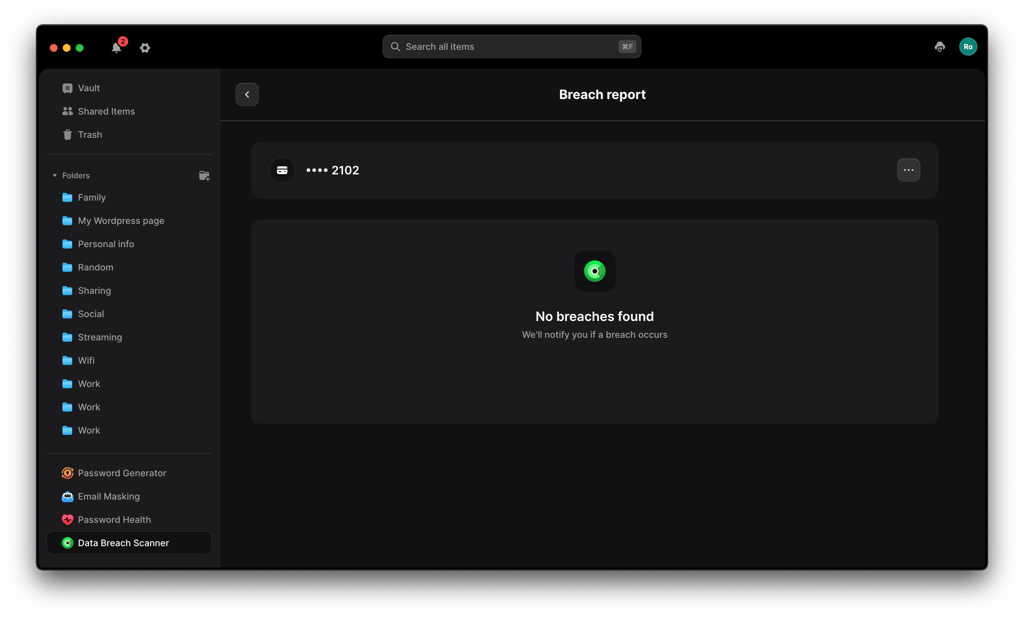Click the ⌘F shortcut badge
Viewport: 1024px width, 618px height.
627,47
